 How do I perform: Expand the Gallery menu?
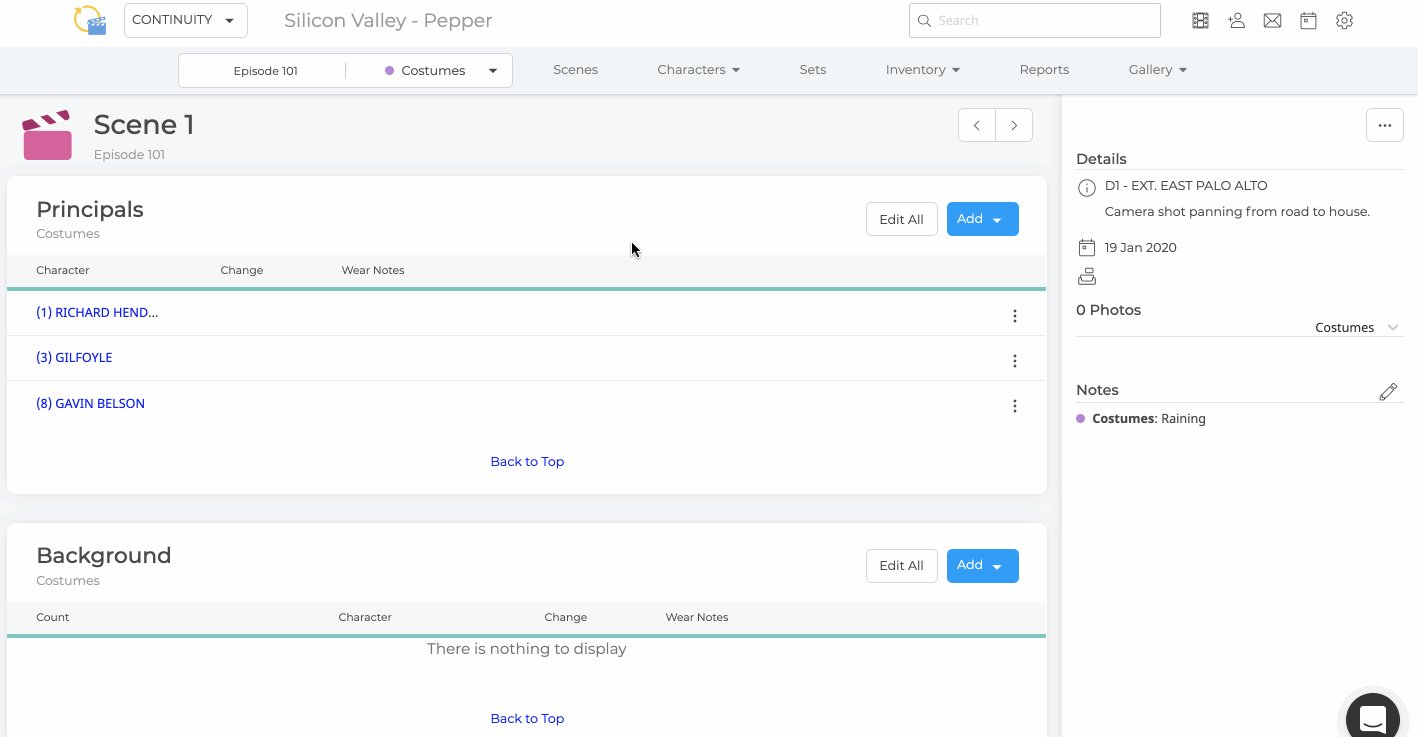pos(1157,70)
